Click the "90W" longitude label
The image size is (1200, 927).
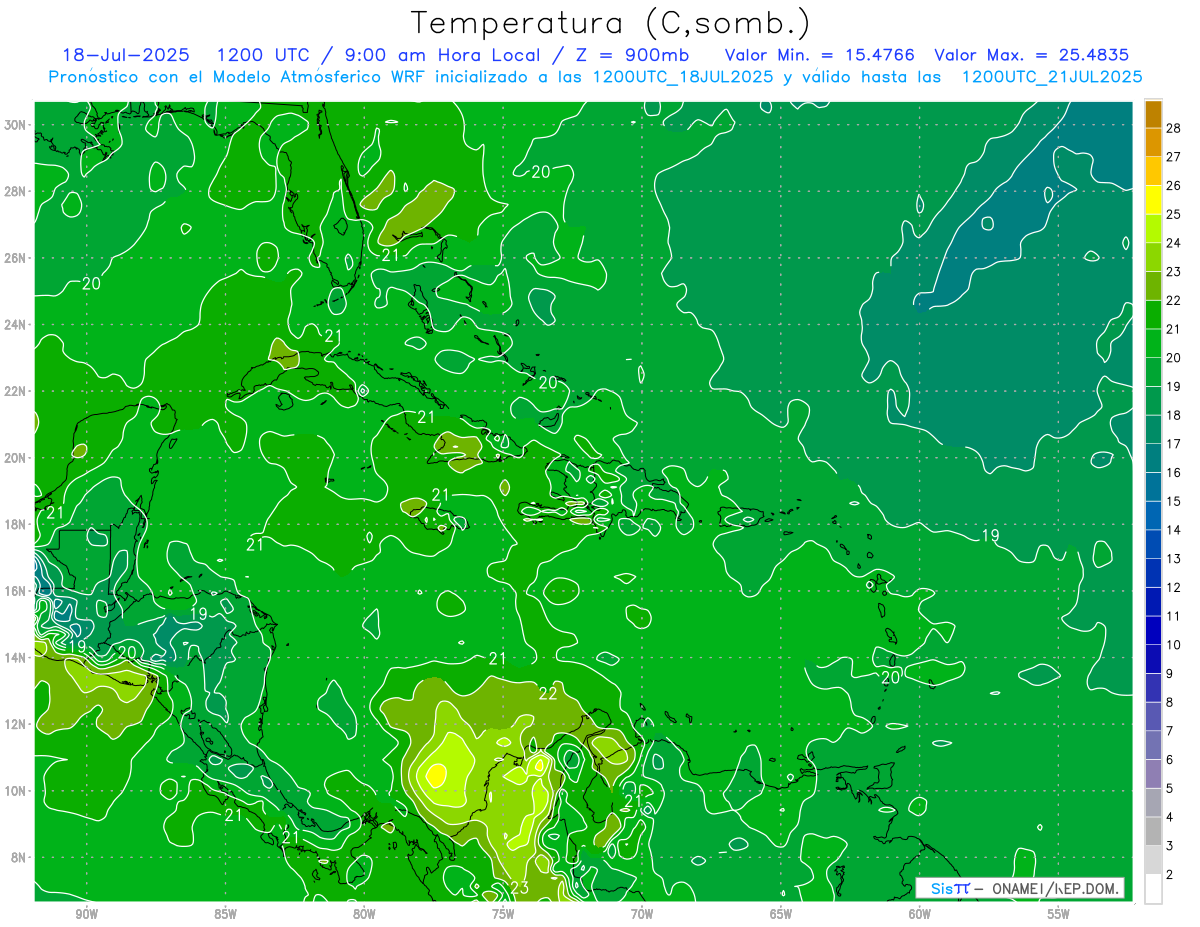coord(86,914)
